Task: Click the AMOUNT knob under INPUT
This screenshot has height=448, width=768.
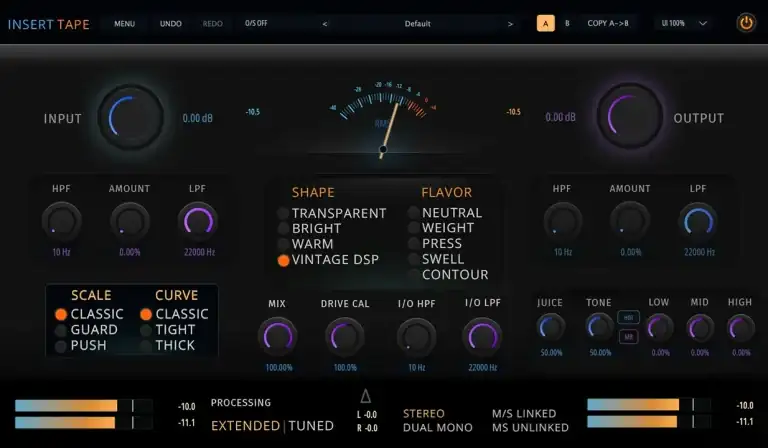Action: (130, 221)
